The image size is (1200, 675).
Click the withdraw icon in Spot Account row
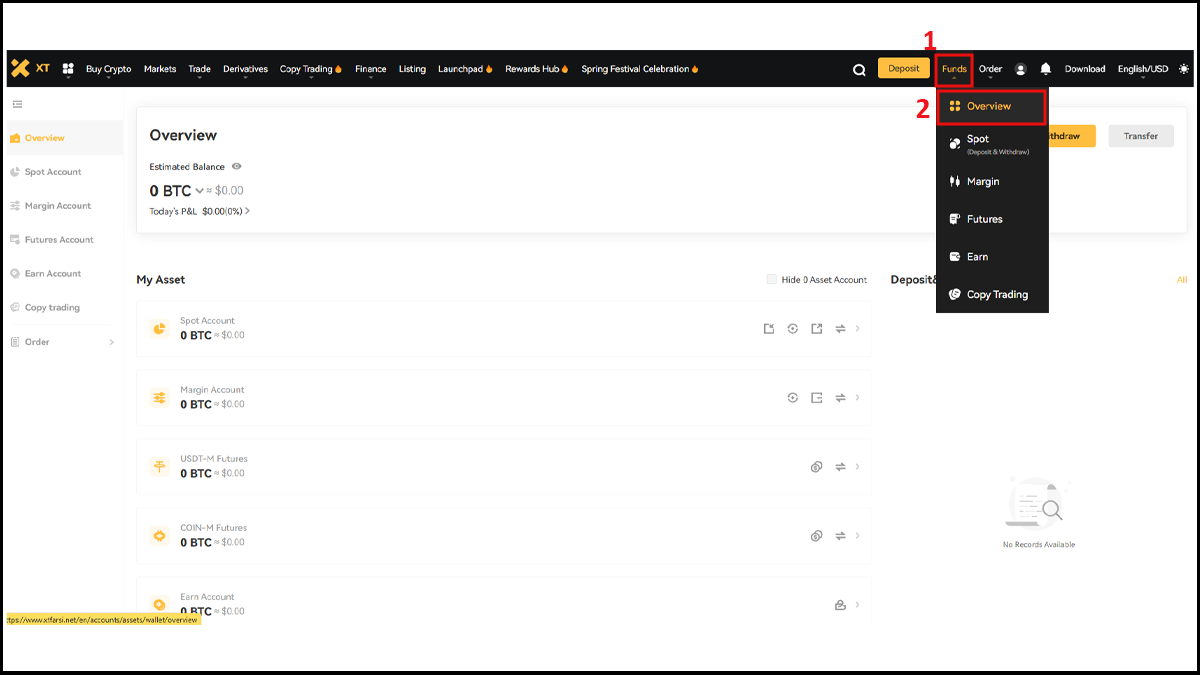point(817,328)
